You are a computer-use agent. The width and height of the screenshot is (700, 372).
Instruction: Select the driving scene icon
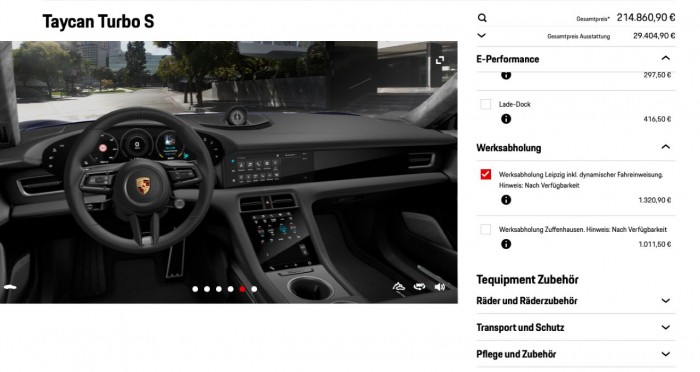pos(399,287)
